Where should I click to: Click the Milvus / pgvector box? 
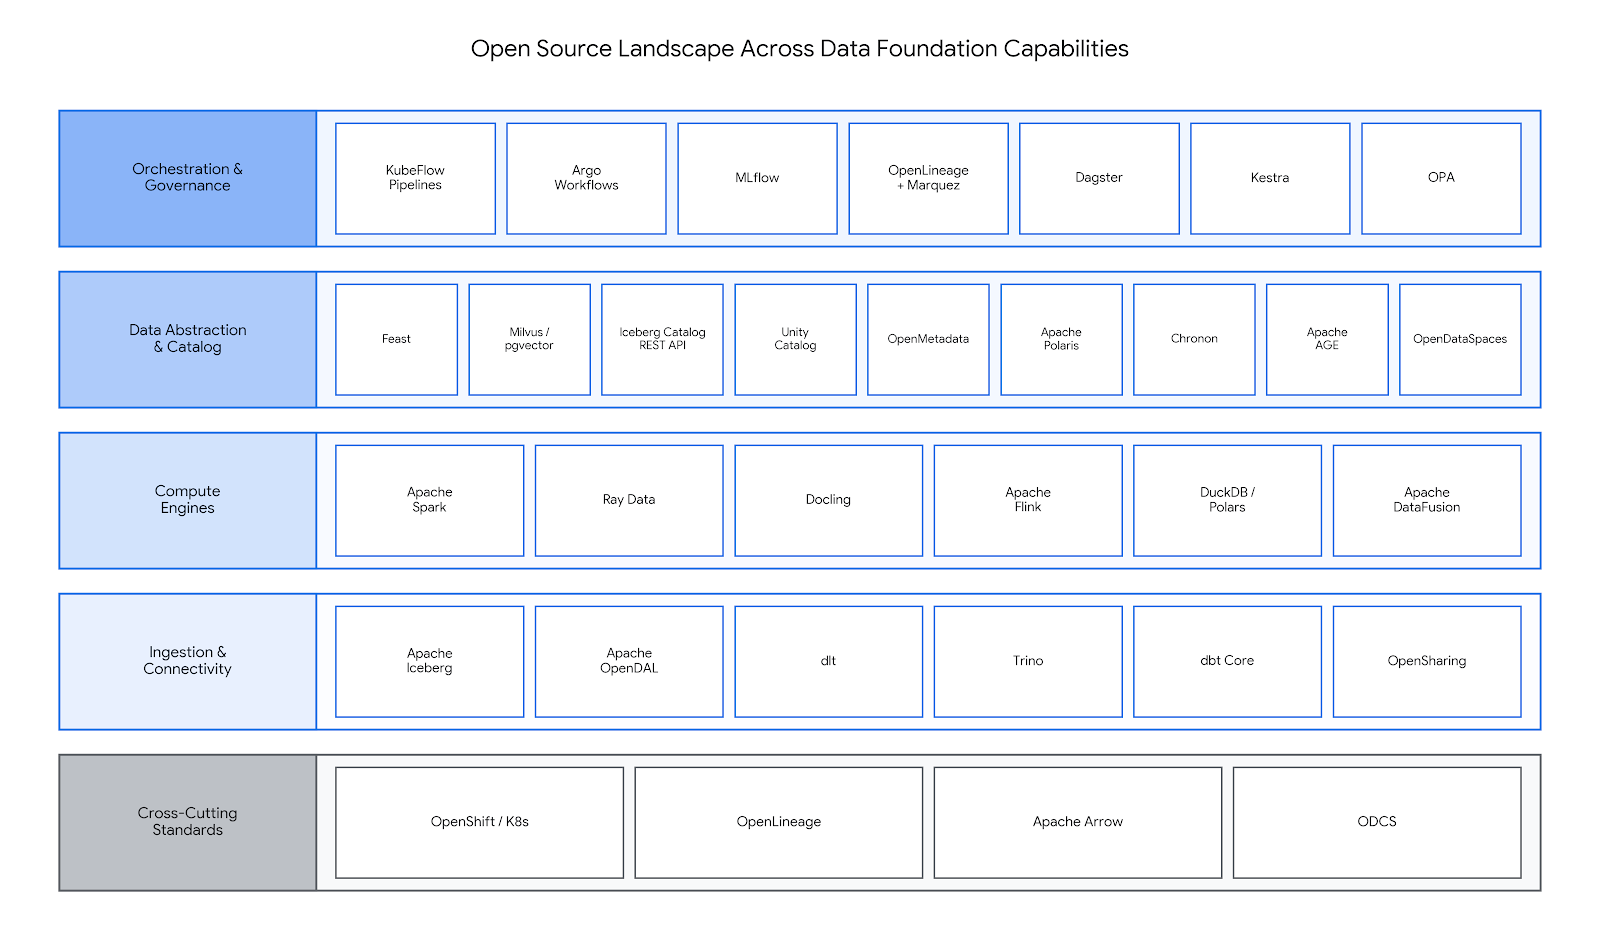(x=529, y=339)
